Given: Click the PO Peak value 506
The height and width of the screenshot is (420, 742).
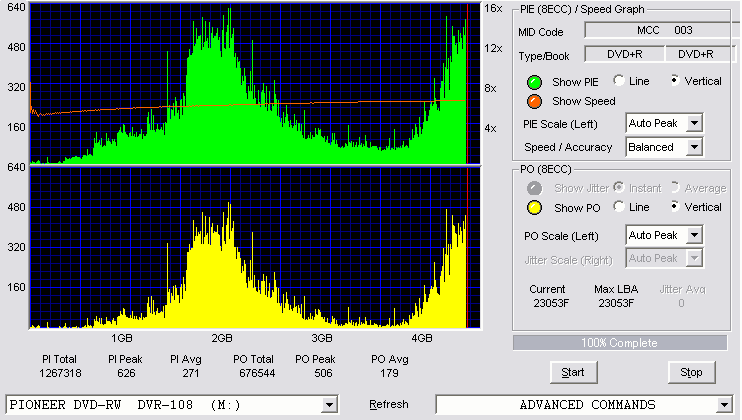Looking at the screenshot, I should (323, 373).
